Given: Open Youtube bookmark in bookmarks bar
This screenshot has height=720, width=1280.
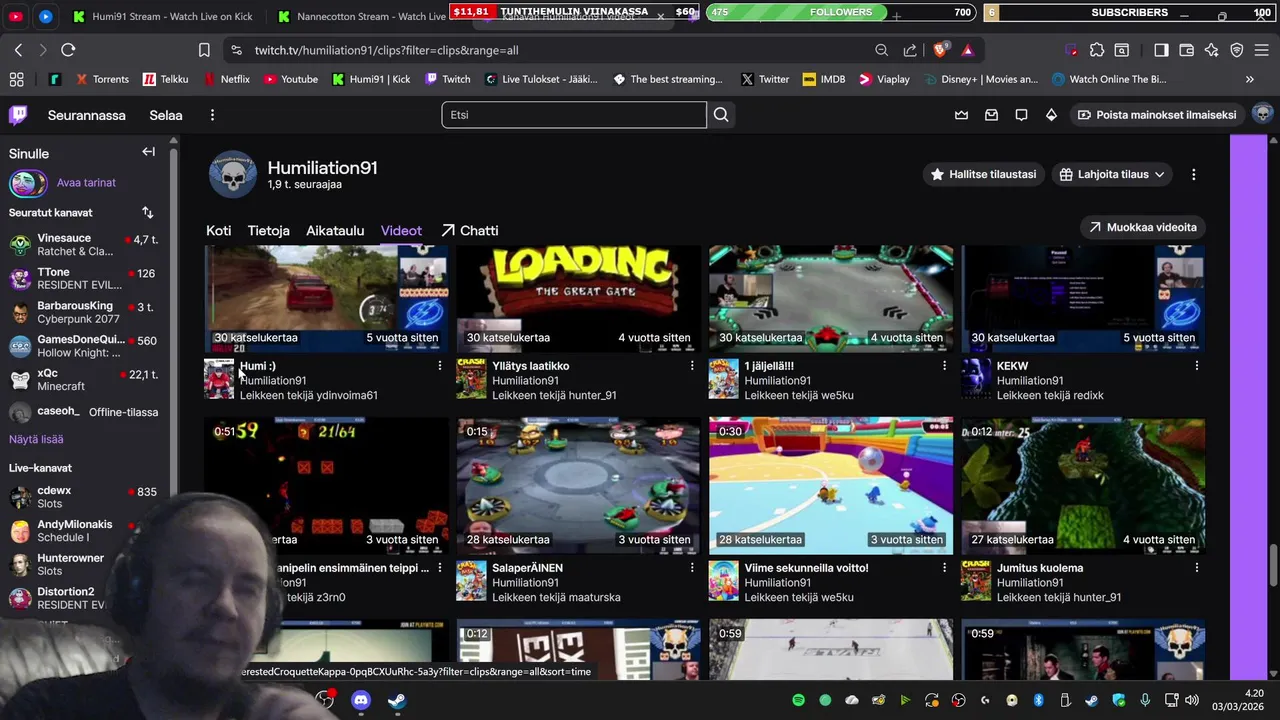Looking at the screenshot, I should (x=290, y=79).
